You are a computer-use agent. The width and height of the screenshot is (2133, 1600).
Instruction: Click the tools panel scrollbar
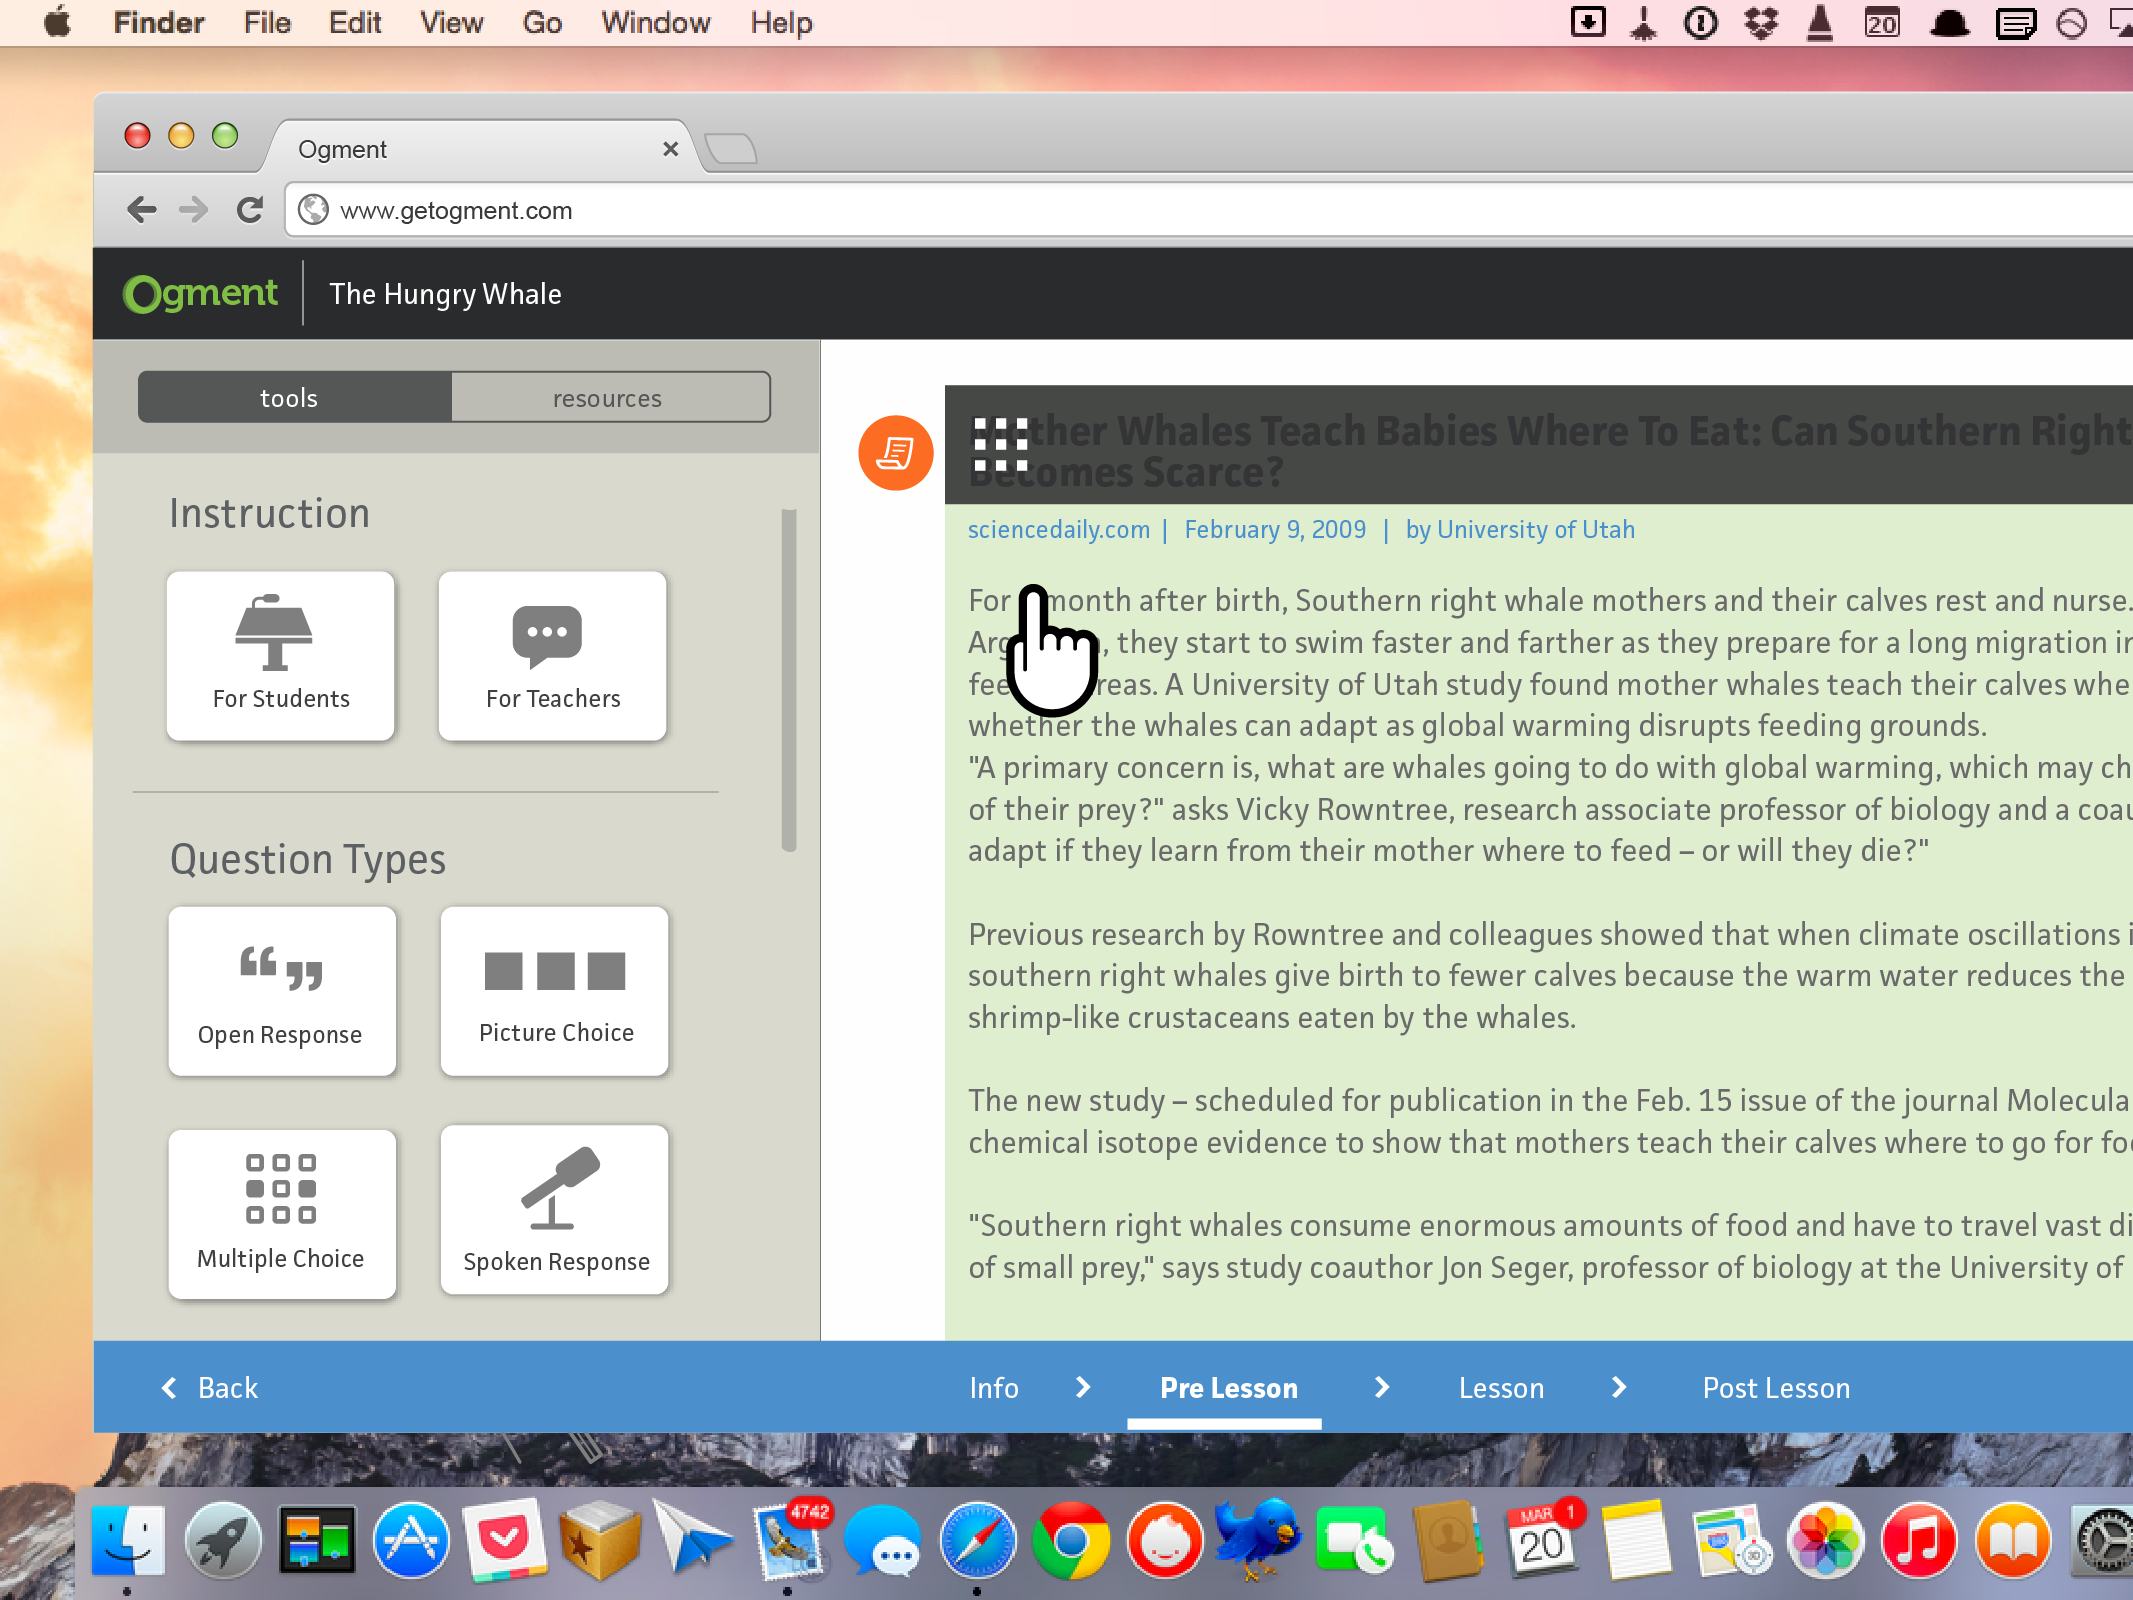click(789, 680)
